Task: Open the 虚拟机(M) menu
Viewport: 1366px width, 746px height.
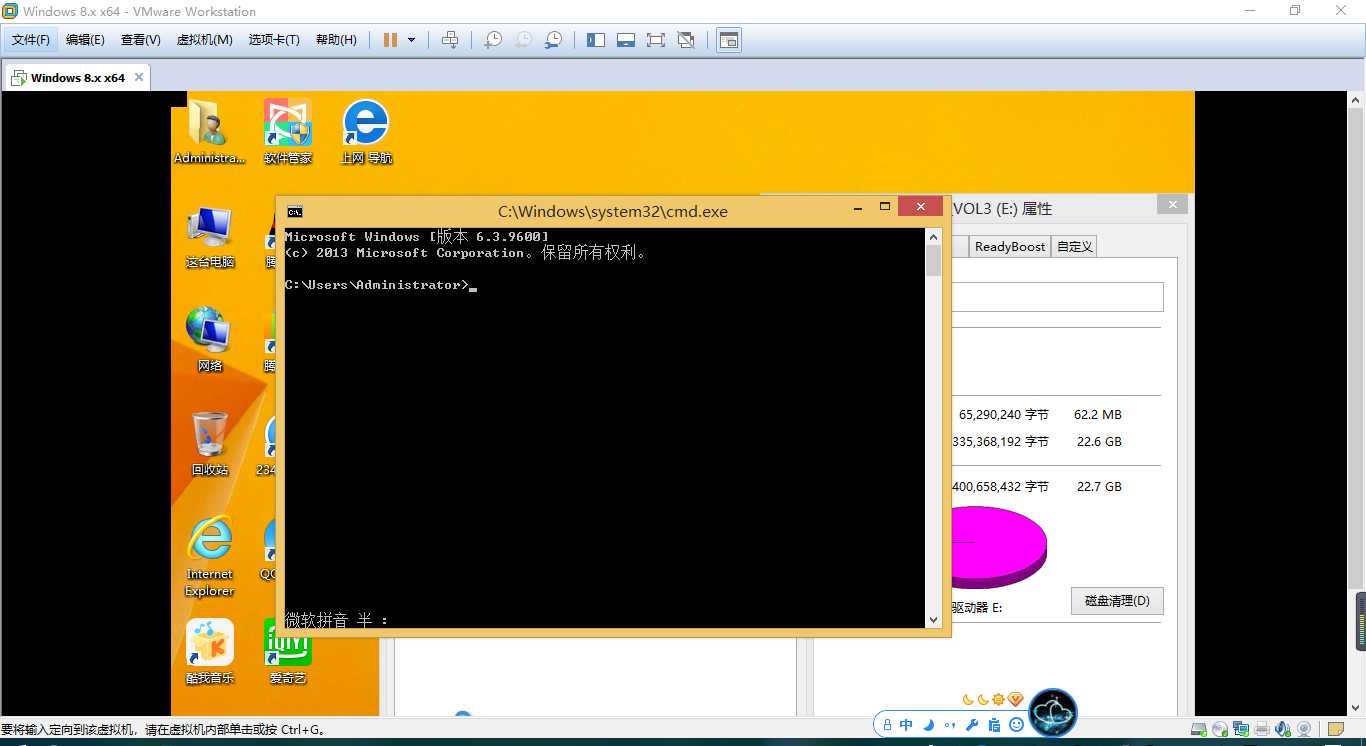Action: (204, 40)
